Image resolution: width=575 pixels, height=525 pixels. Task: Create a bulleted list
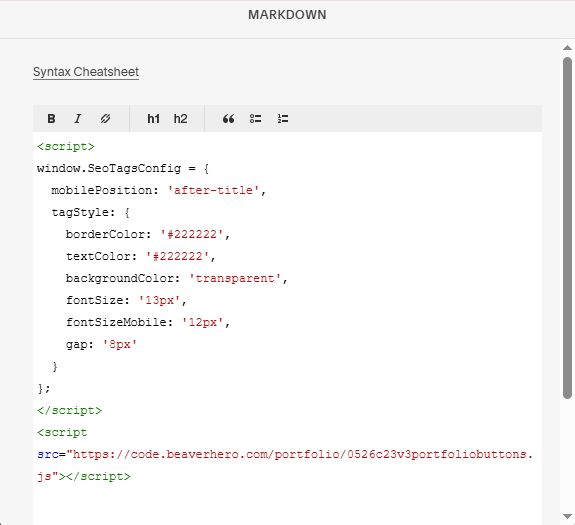[x=256, y=119]
